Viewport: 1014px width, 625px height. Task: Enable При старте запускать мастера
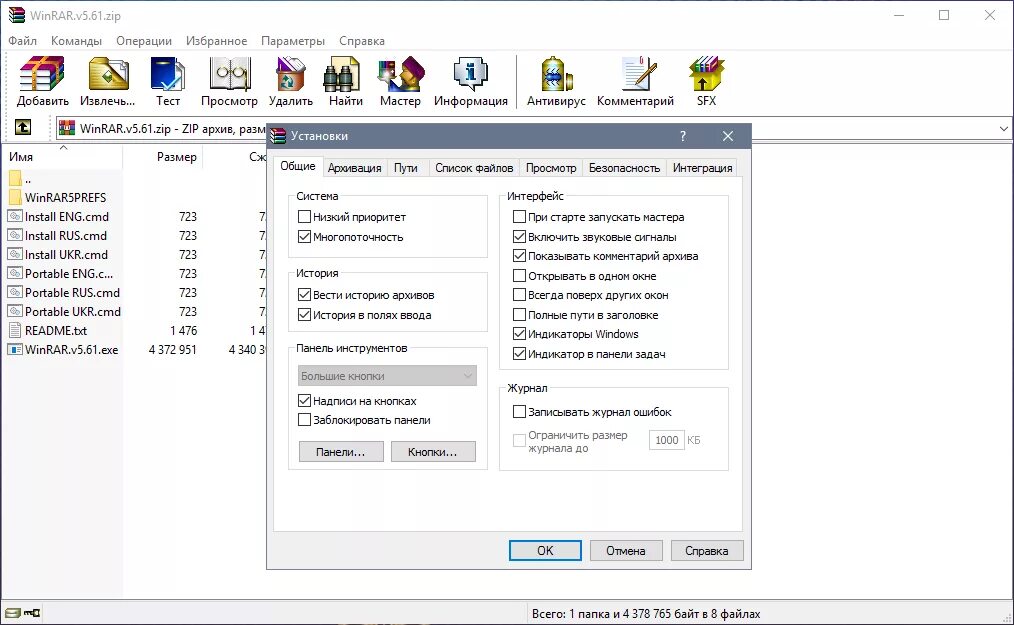(519, 217)
